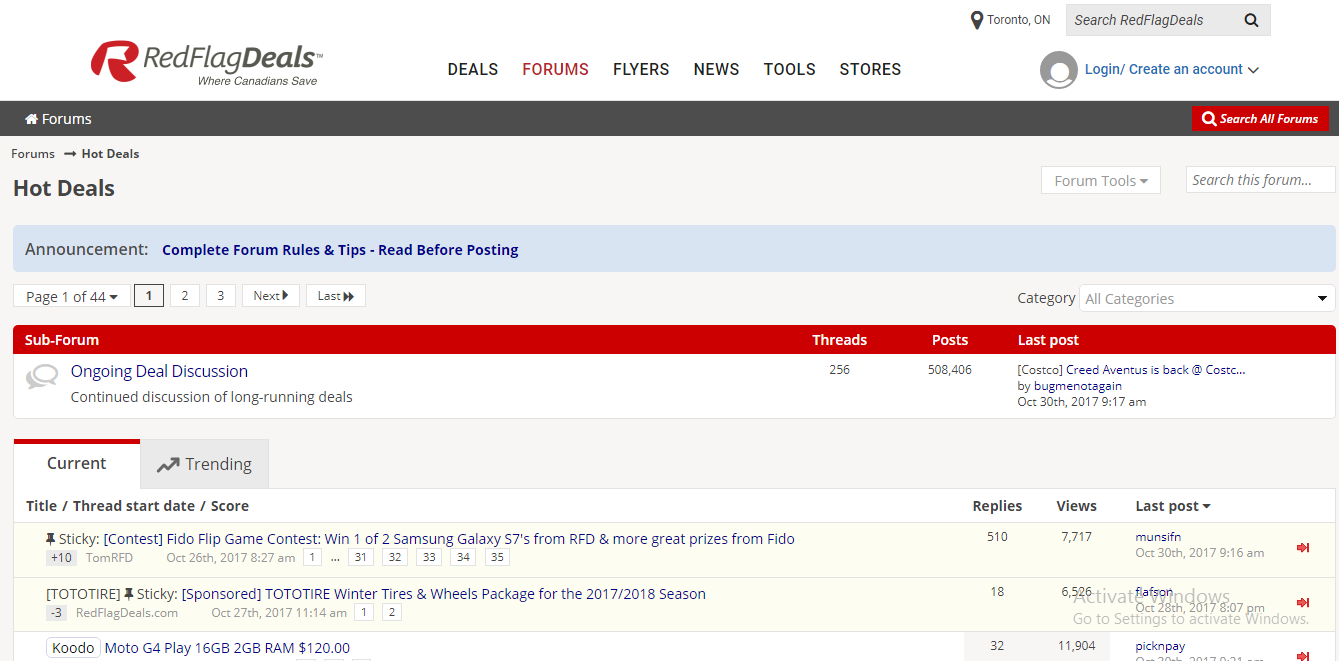Click the Forums breadcrumb link

coord(33,154)
